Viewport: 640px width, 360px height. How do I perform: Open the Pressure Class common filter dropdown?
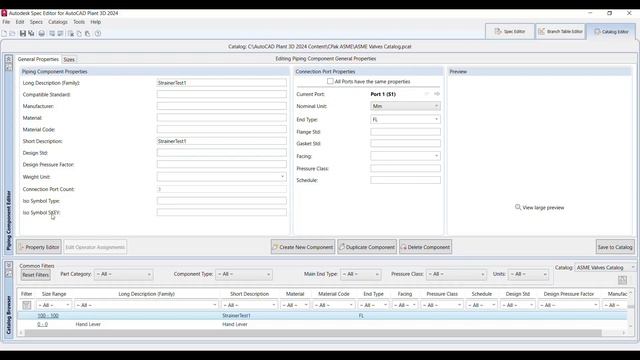[x=456, y=274]
